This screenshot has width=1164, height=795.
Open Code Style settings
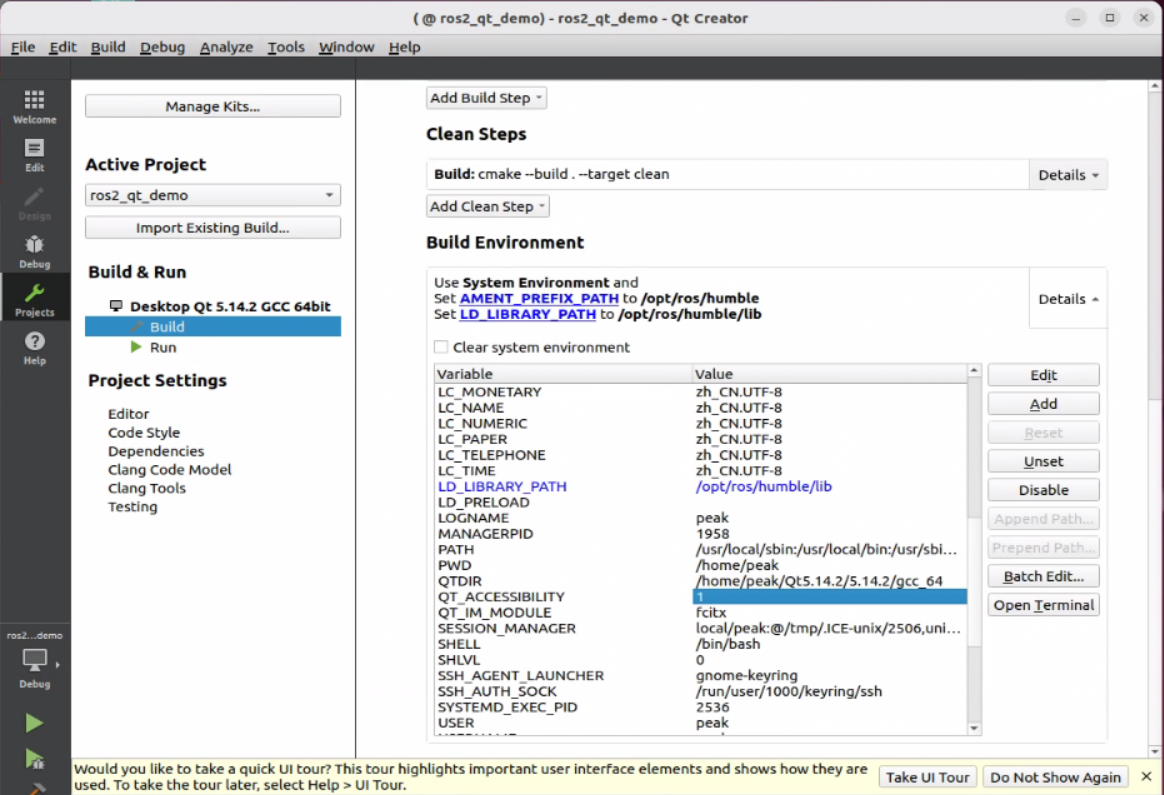coord(144,432)
